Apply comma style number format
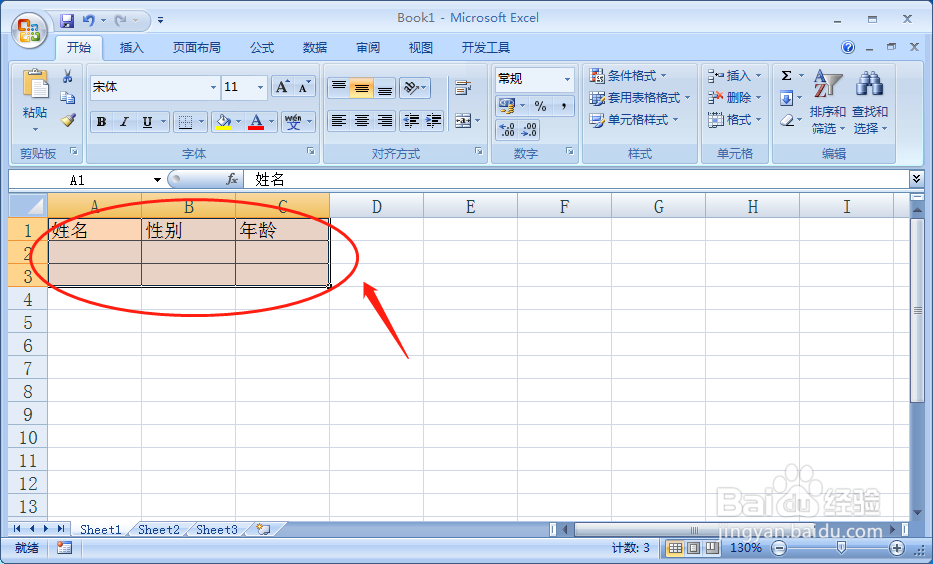Image resolution: width=933 pixels, height=564 pixels. click(563, 106)
